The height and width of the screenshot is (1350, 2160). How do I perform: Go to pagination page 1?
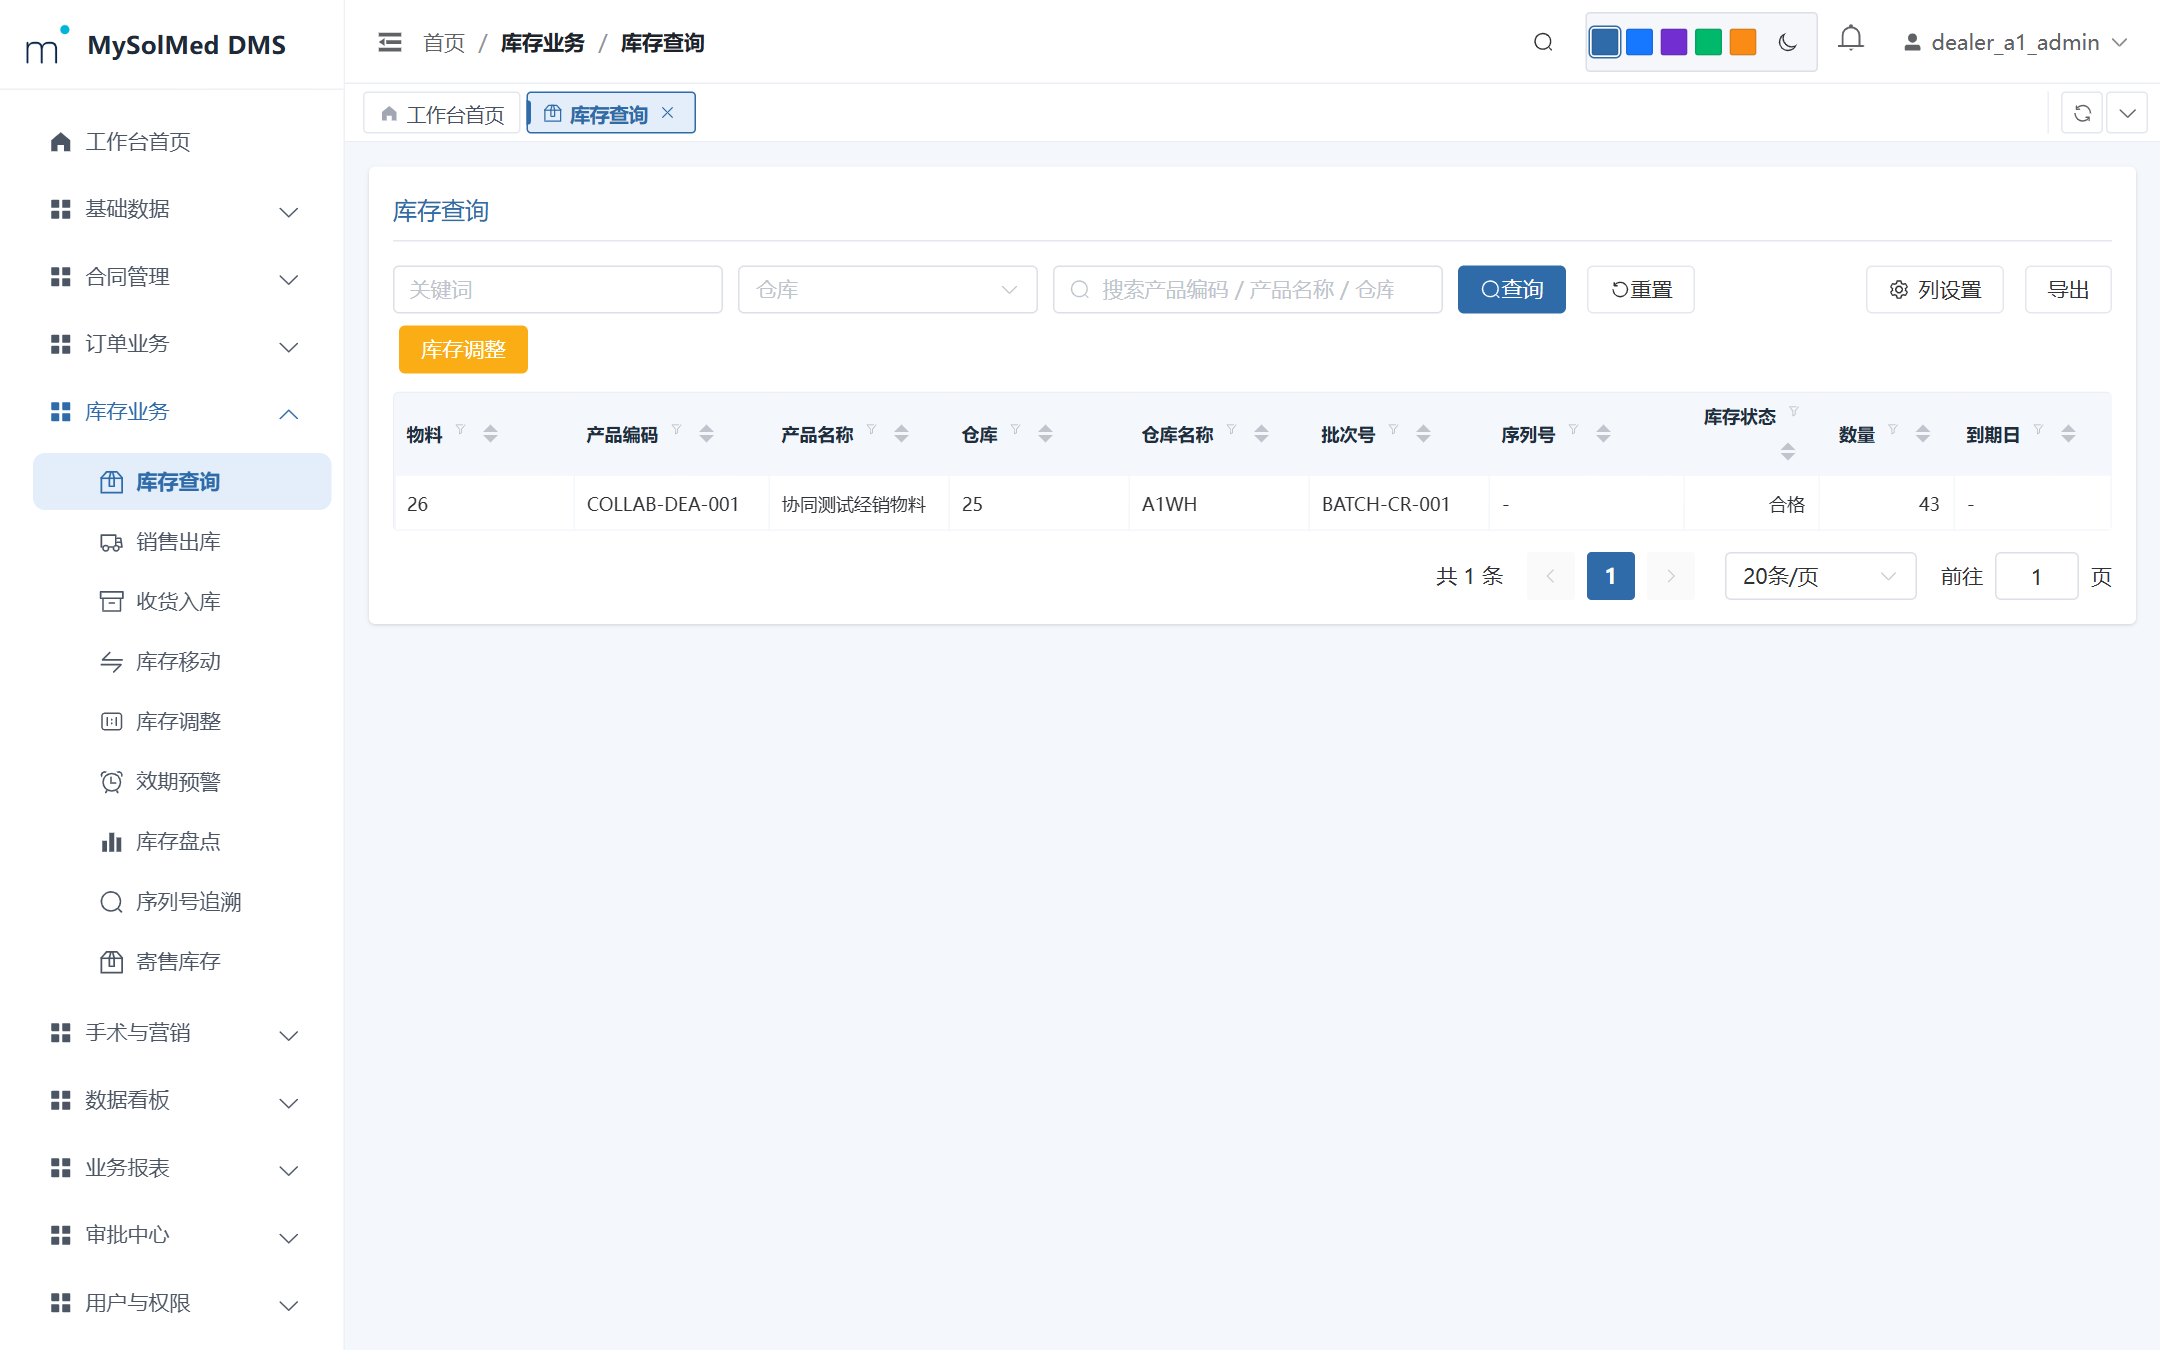[1611, 576]
